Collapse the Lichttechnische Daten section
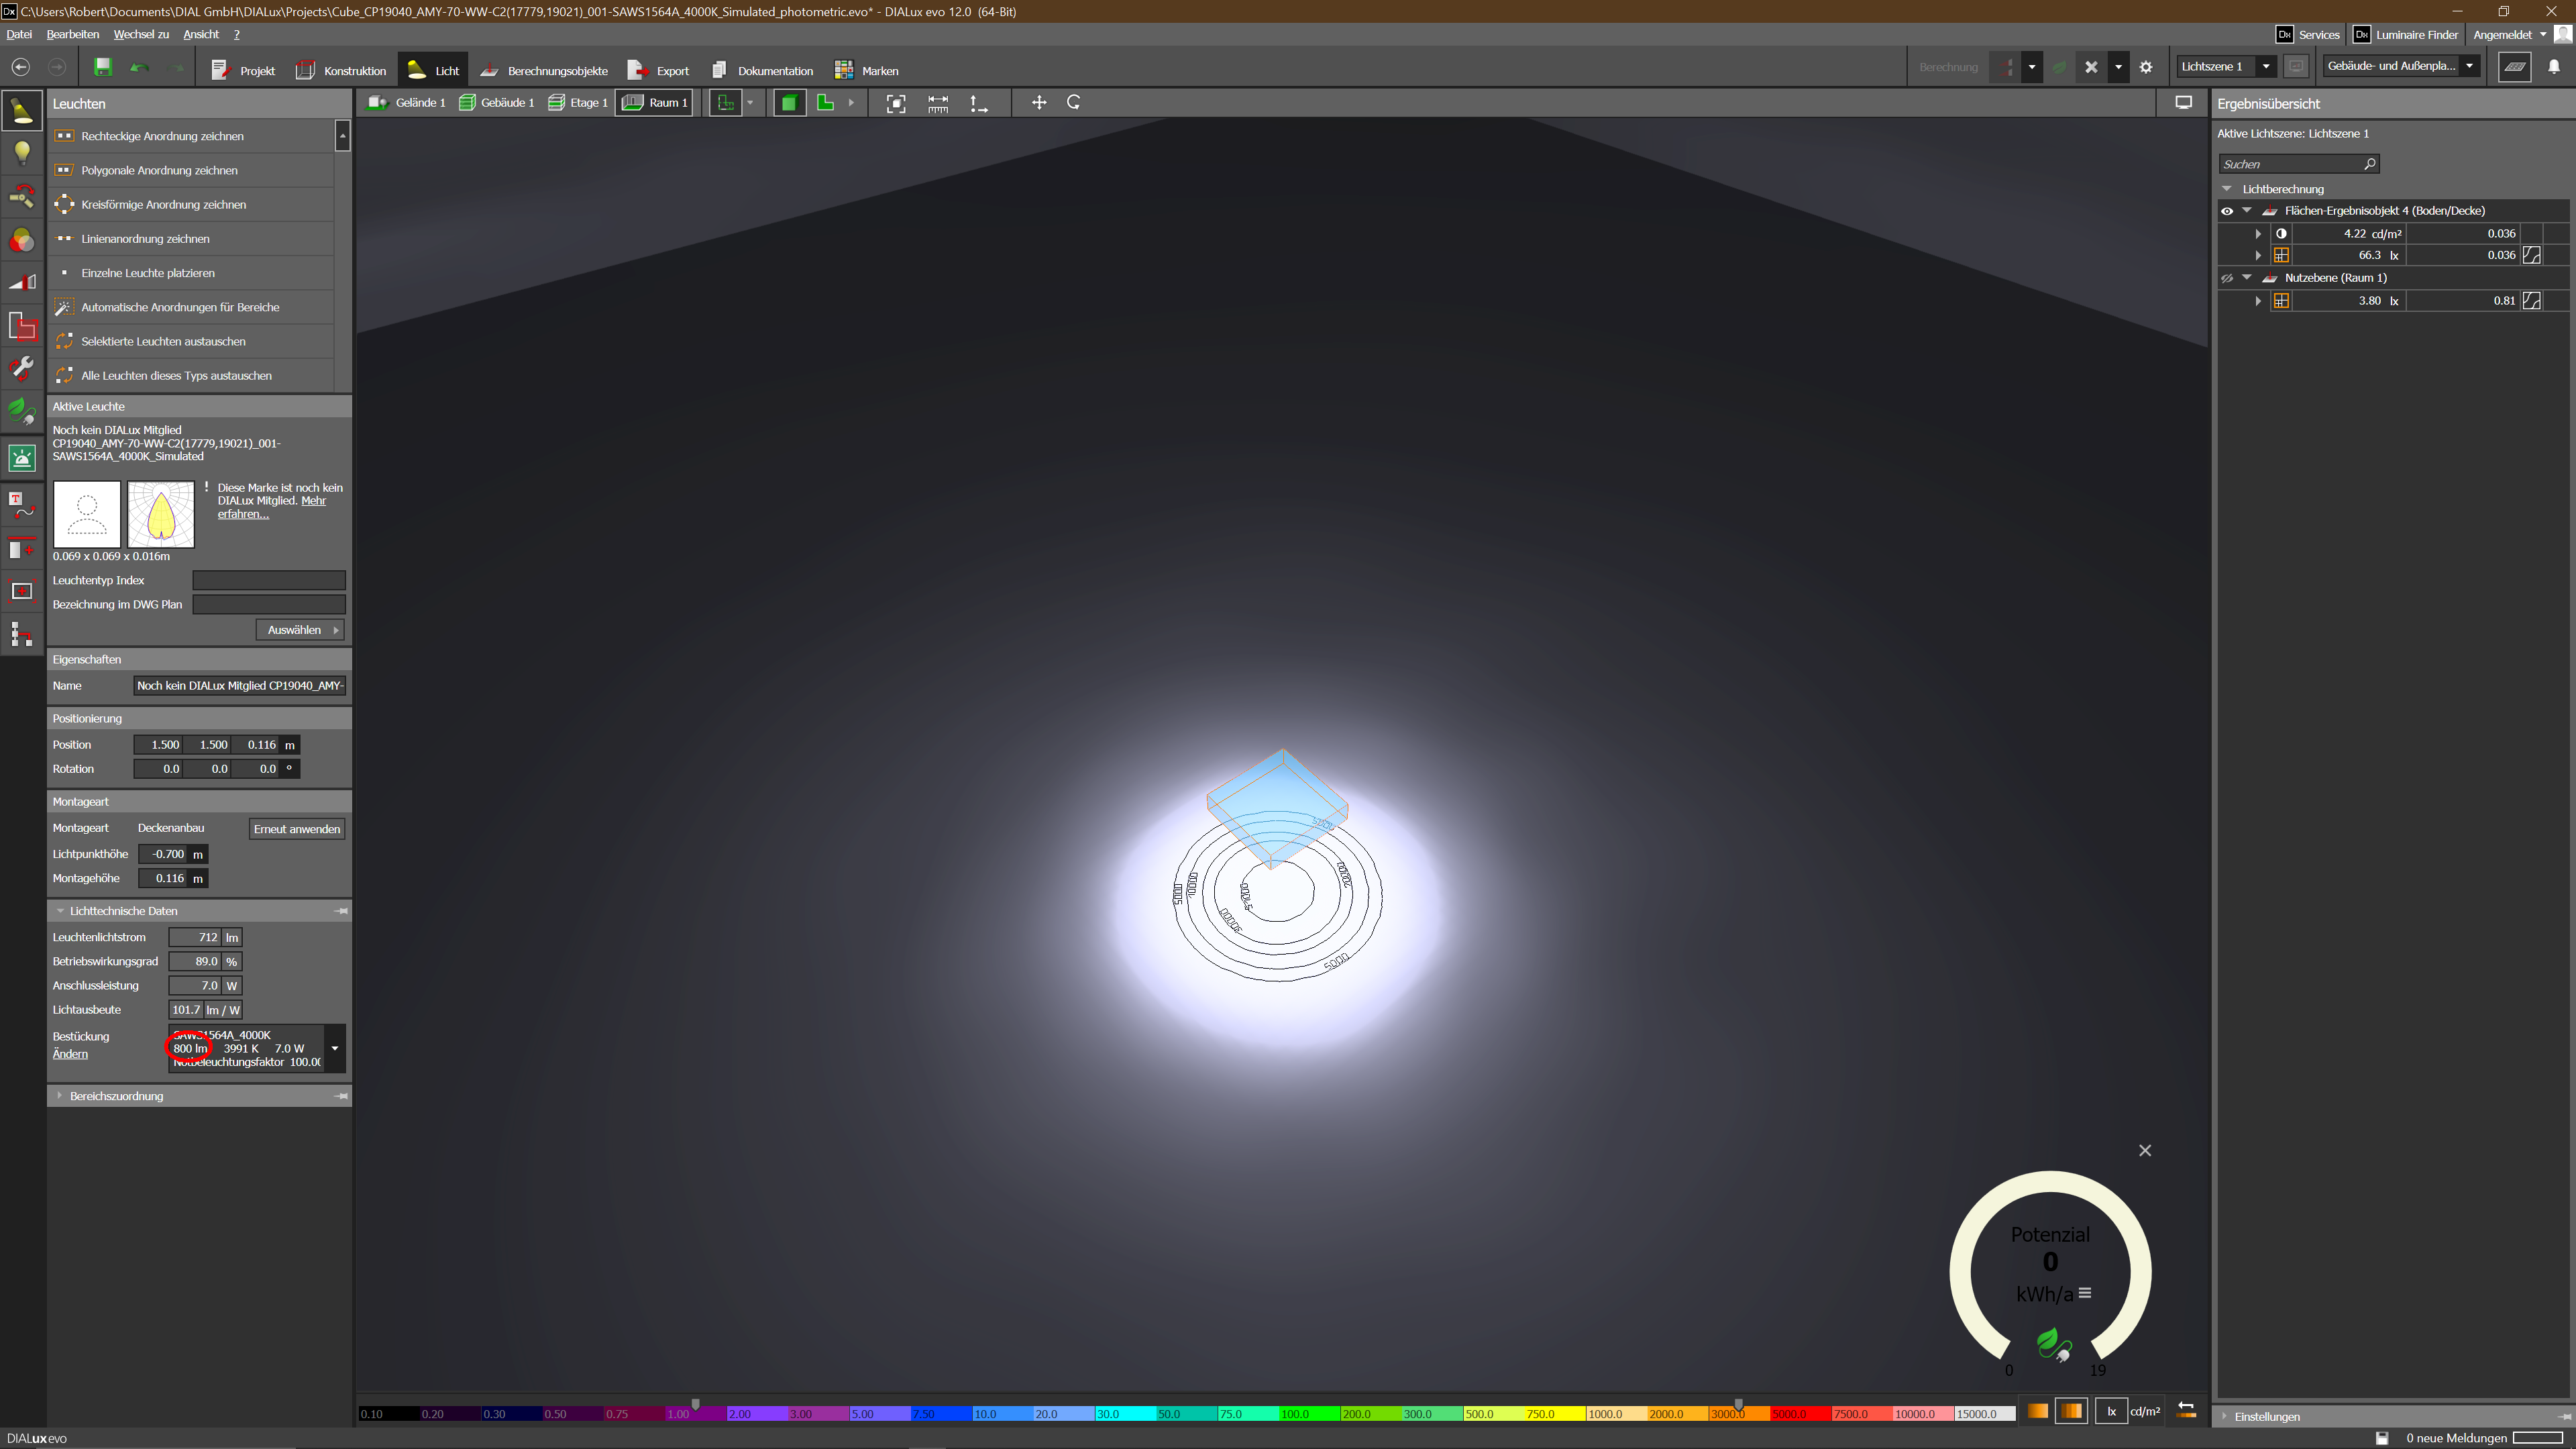The image size is (2576, 1449). point(61,911)
